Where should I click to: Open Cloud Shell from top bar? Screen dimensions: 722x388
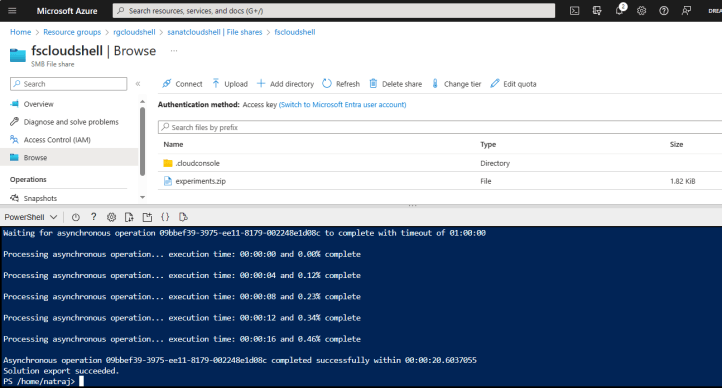pyautogui.click(x=574, y=11)
